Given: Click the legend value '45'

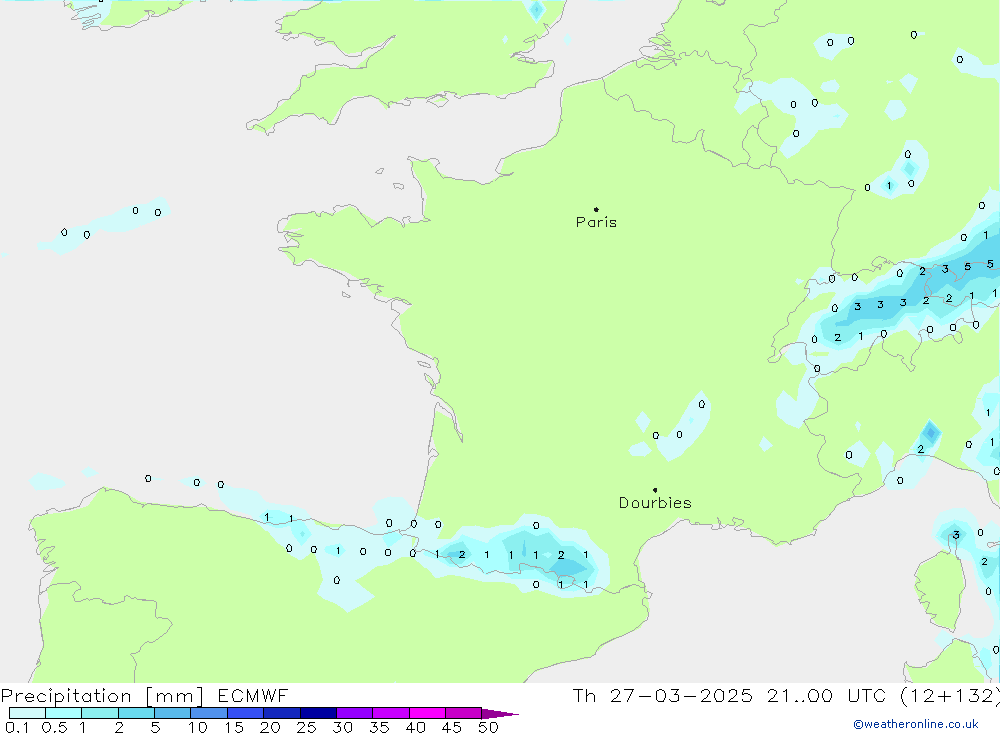Looking at the screenshot, I should [x=452, y=727].
